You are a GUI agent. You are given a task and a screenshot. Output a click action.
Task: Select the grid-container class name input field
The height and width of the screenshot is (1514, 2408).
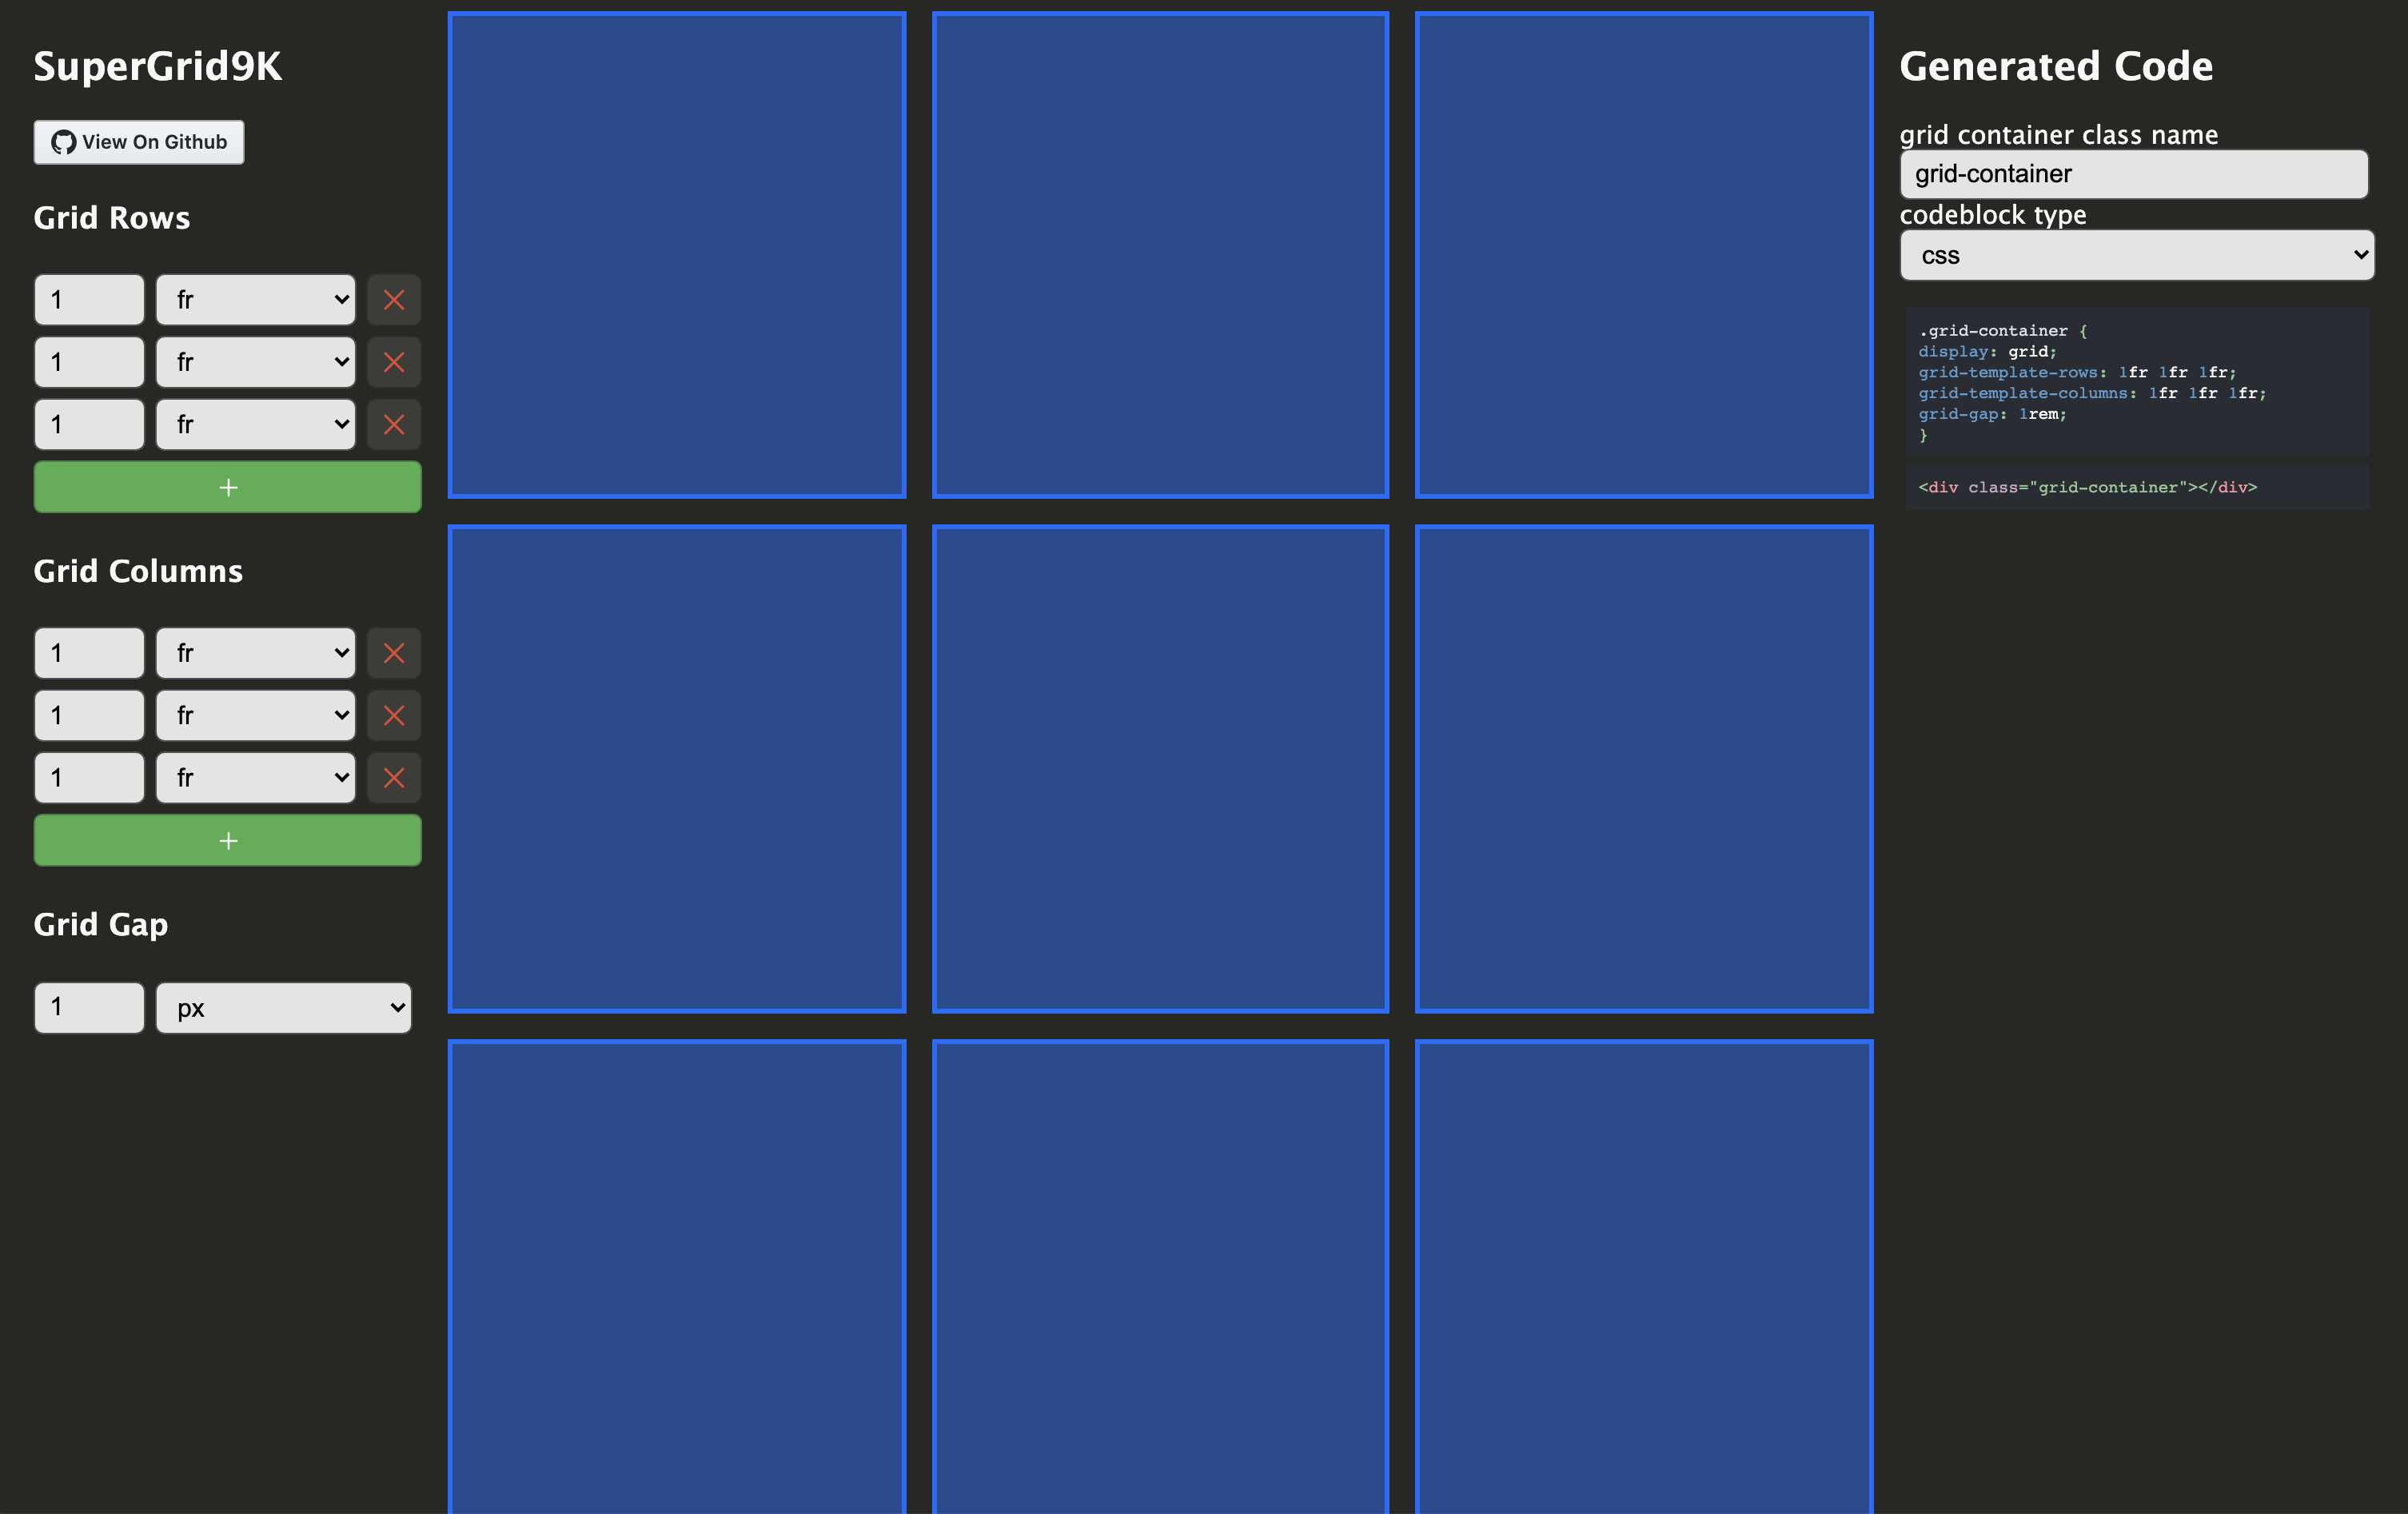(x=2135, y=173)
